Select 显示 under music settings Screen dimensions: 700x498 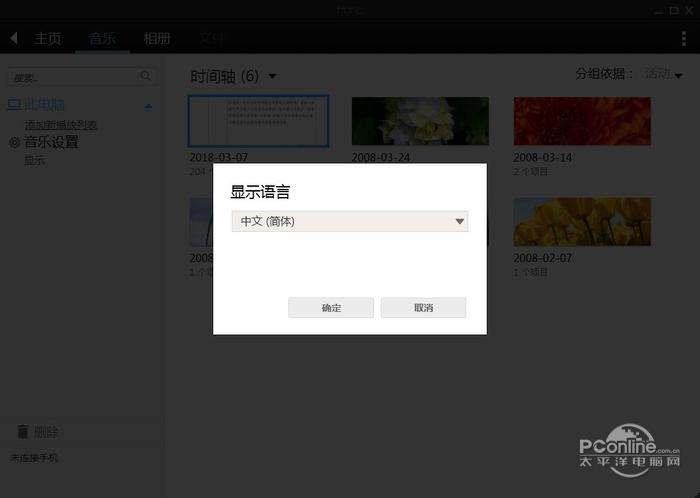34,161
